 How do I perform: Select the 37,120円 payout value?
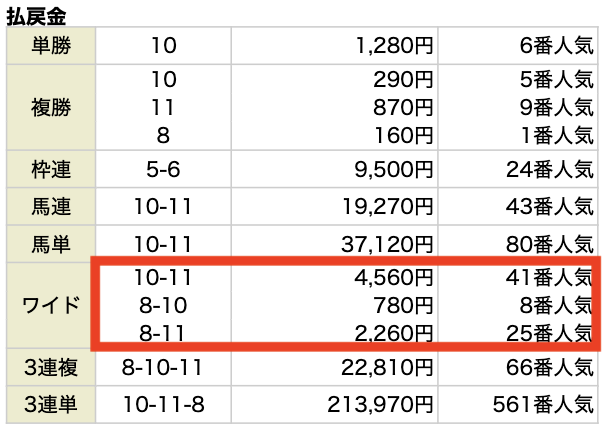388,242
